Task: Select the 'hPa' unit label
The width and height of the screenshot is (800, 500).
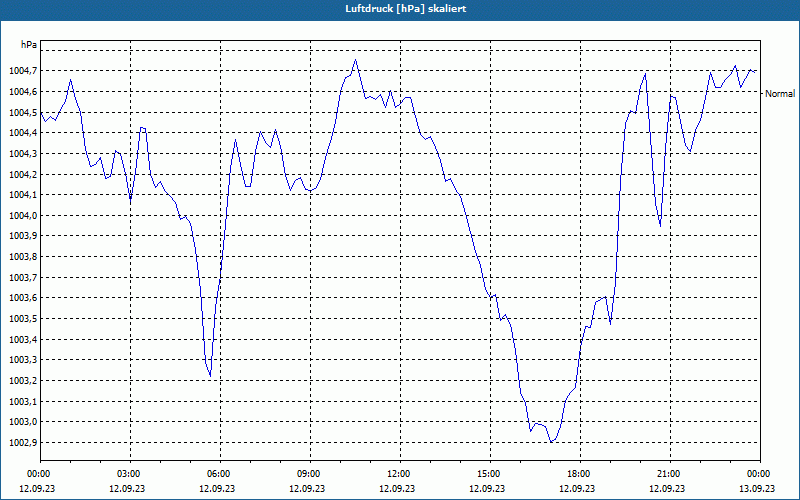Action: tap(29, 45)
